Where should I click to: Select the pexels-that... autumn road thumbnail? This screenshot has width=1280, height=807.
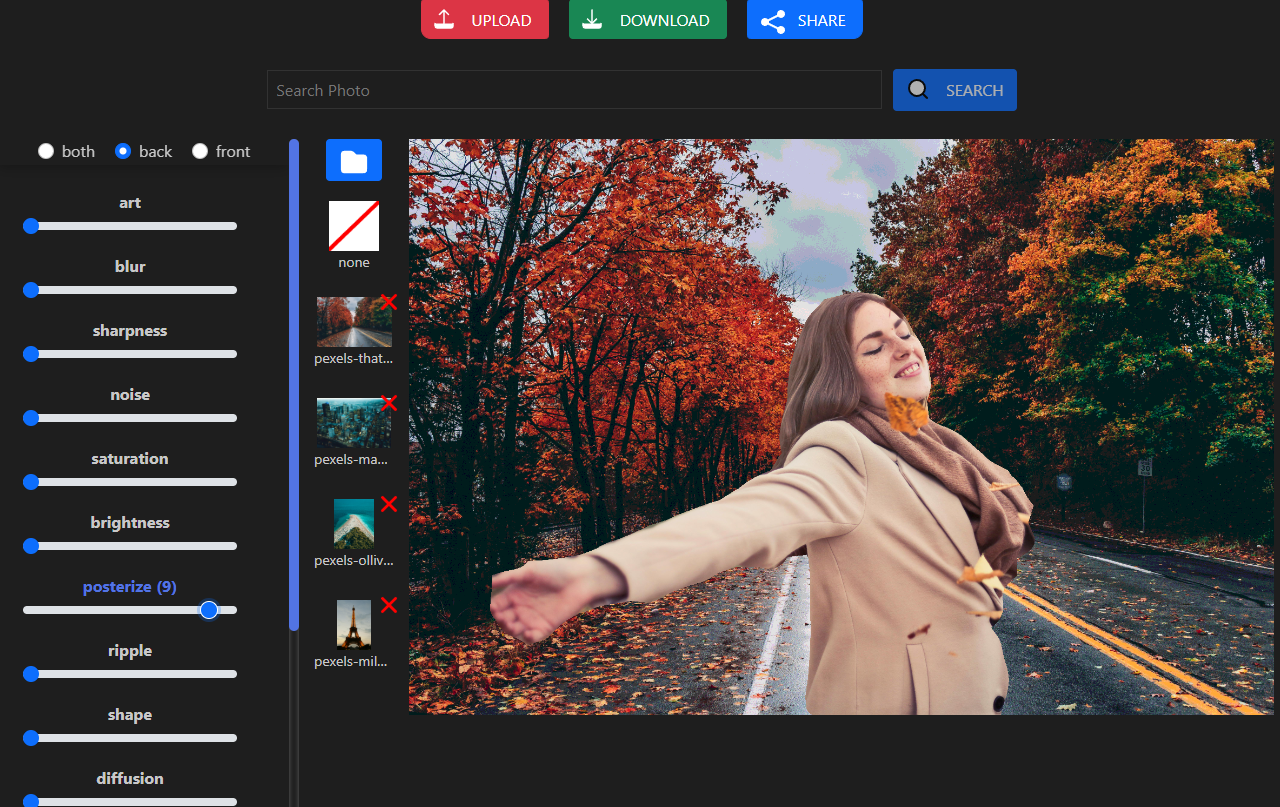[354, 322]
